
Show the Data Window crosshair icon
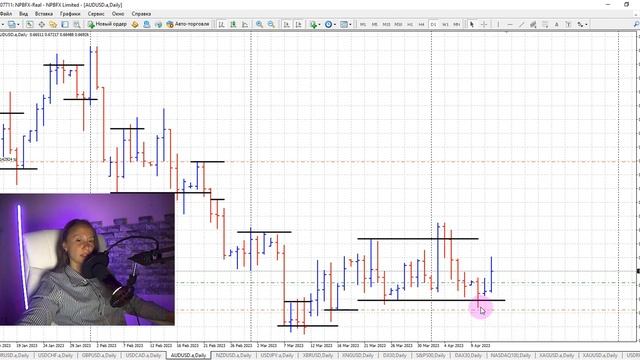pyautogui.click(x=41, y=24)
